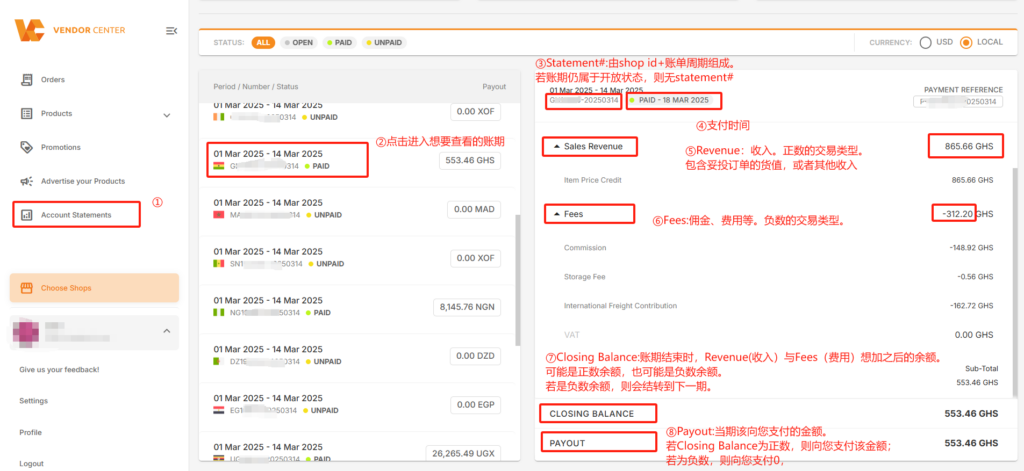Select the USD currency radio button
The width and height of the screenshot is (1024, 471).
point(925,42)
